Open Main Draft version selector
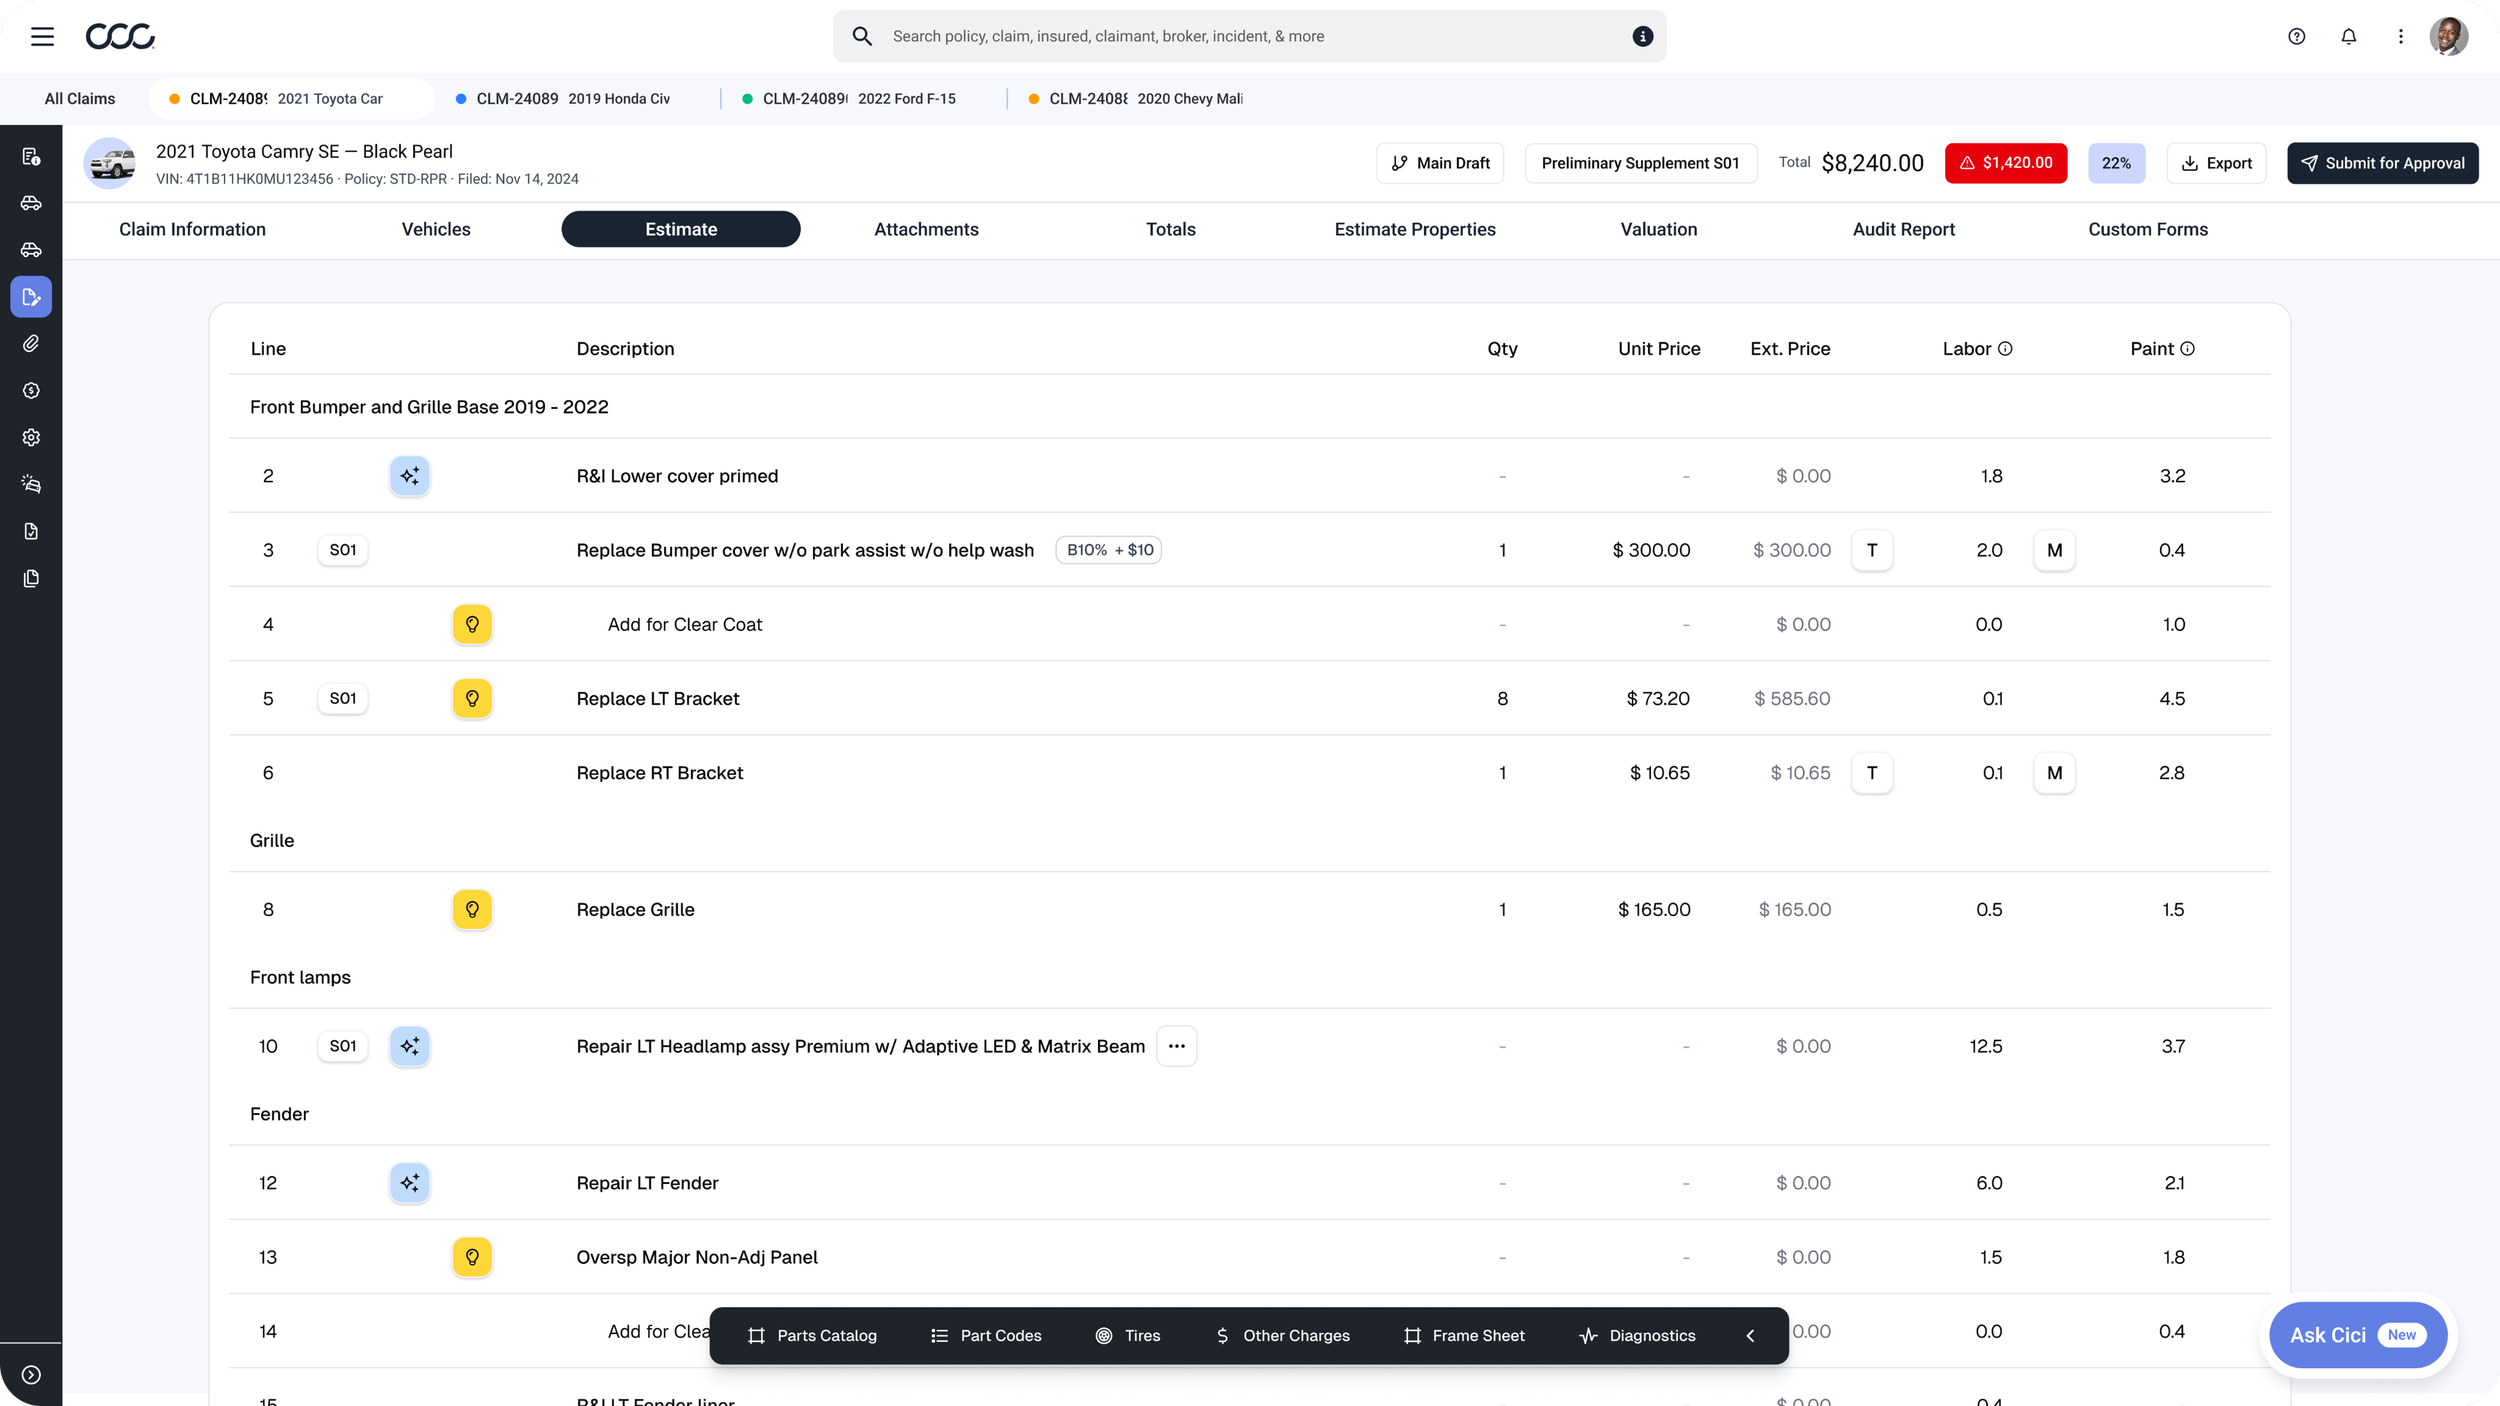Viewport: 2500px width, 1406px height. (x=1440, y=163)
